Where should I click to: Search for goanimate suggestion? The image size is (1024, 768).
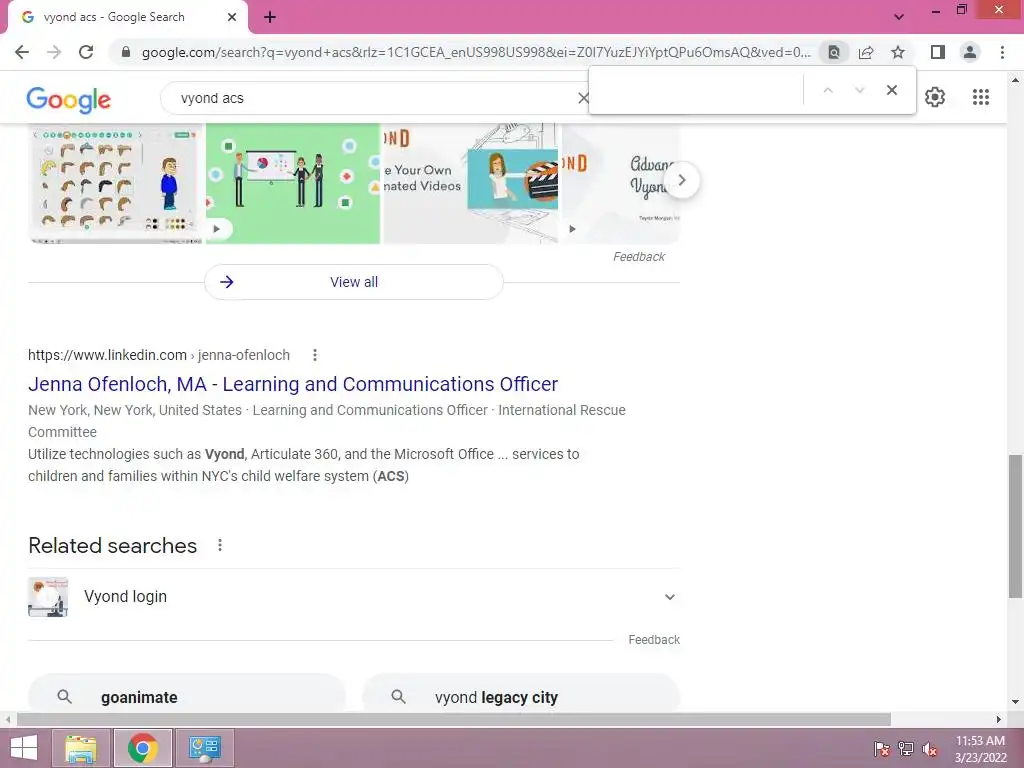187,694
